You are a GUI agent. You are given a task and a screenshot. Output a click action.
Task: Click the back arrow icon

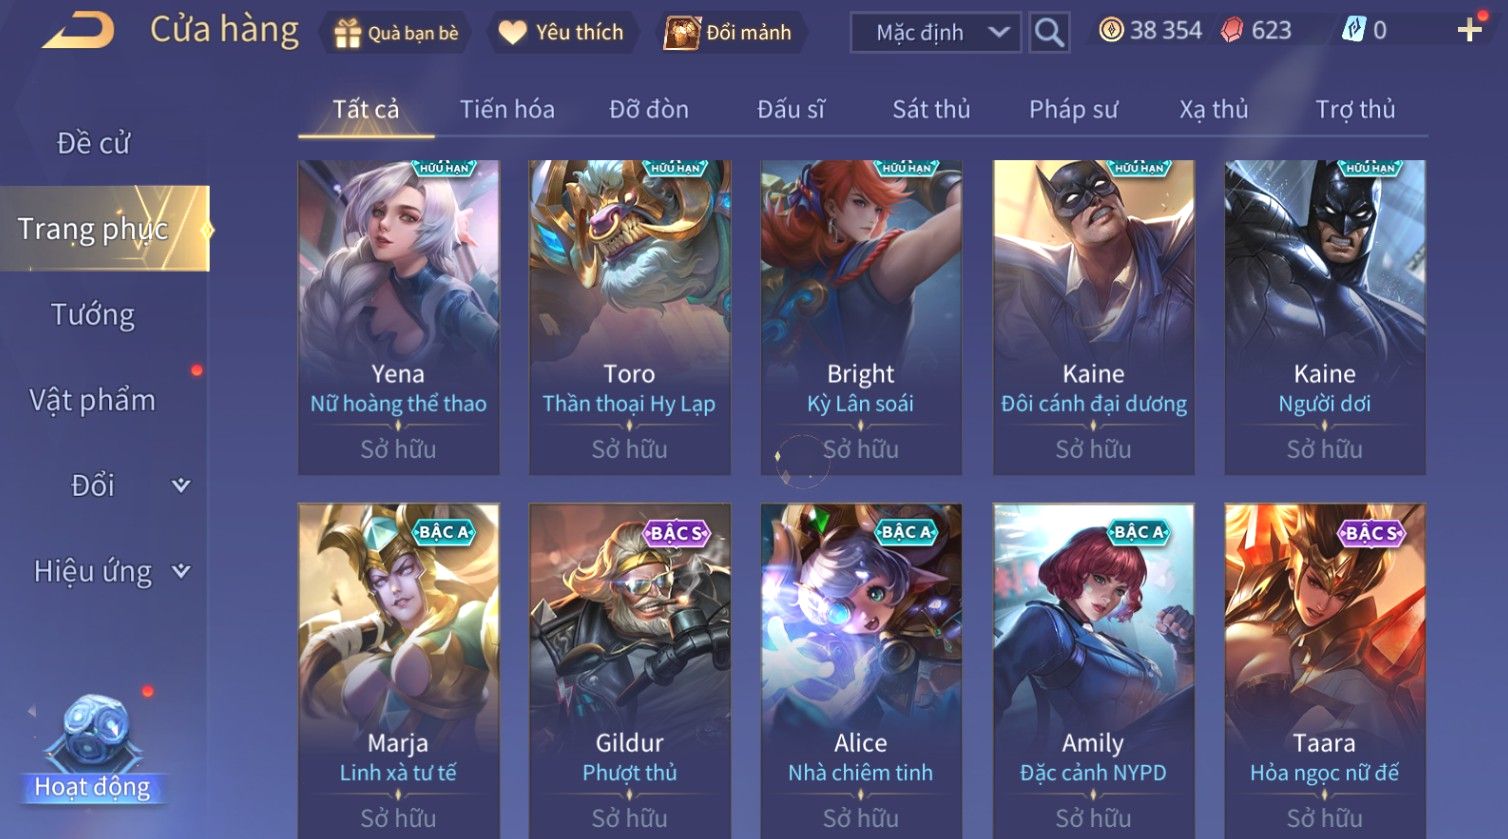[78, 30]
